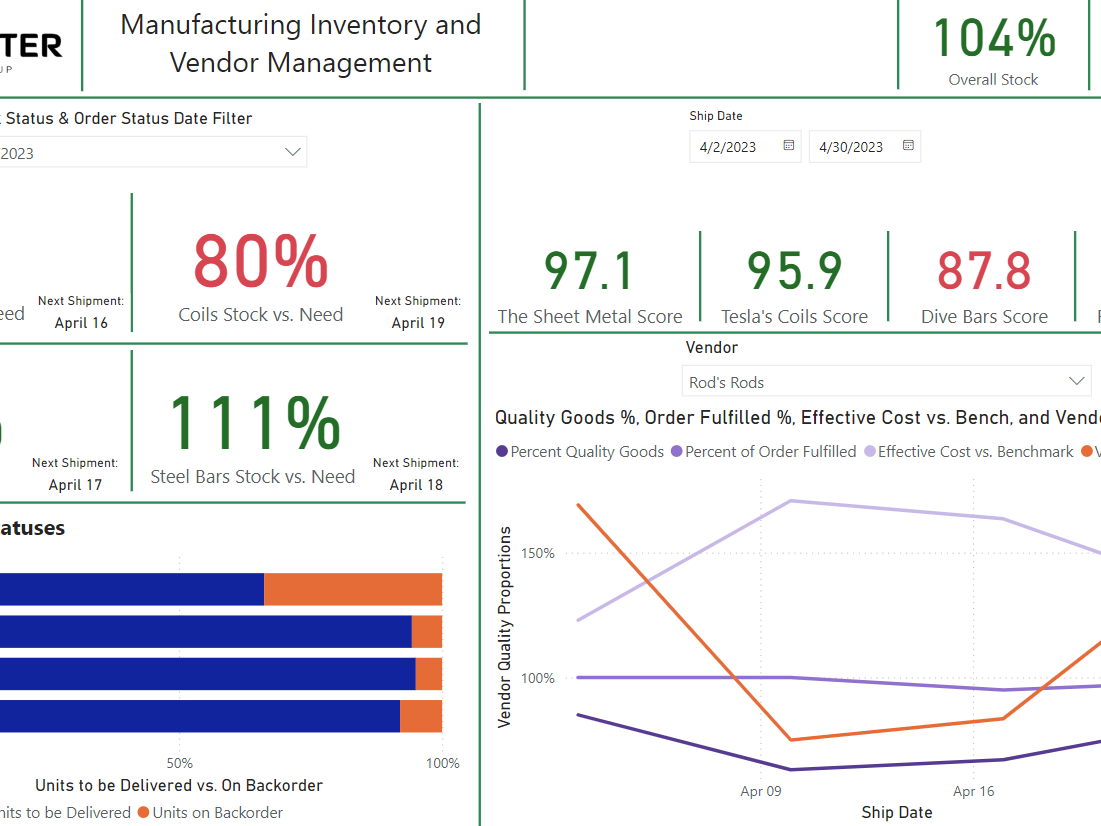Click the top bar's orange backorder segment
This screenshot has width=1101, height=826.
click(353, 589)
